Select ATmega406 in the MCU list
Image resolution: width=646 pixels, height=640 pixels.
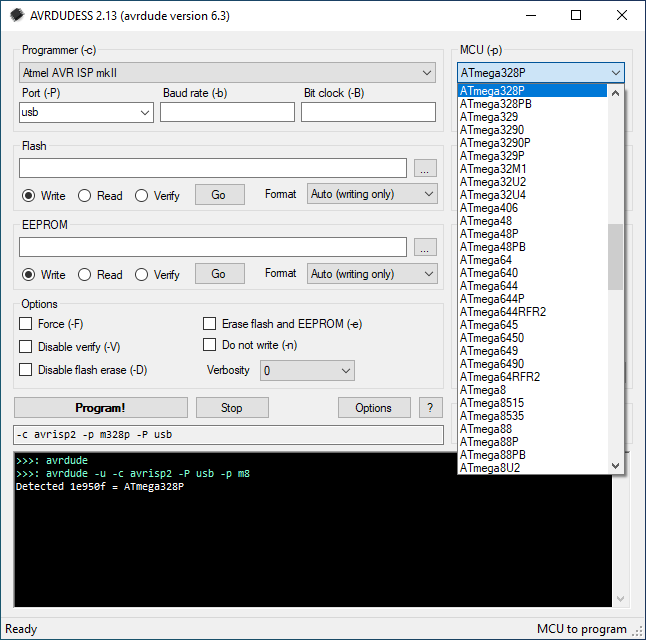click(x=532, y=208)
